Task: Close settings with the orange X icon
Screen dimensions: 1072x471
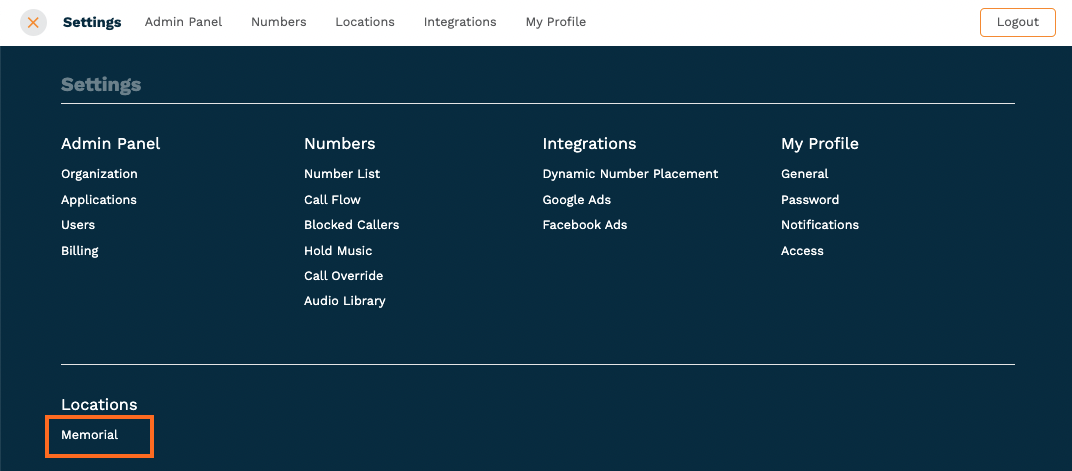Action: (x=34, y=23)
